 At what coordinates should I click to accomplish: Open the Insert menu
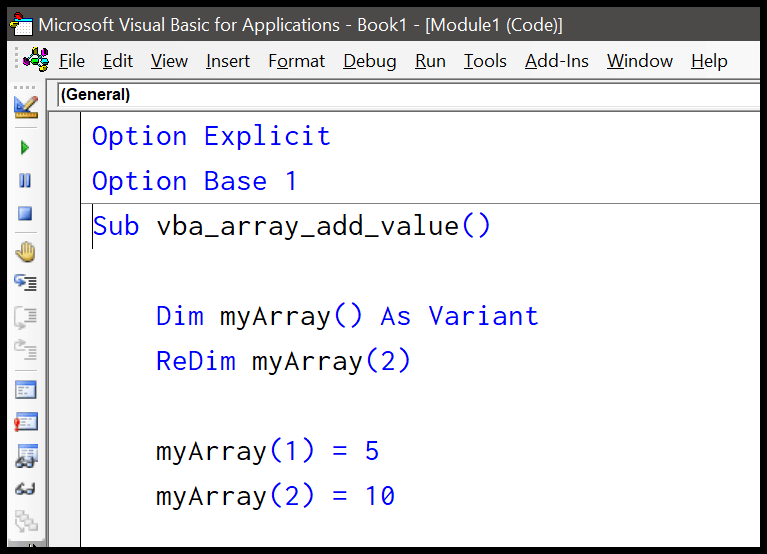pos(228,61)
